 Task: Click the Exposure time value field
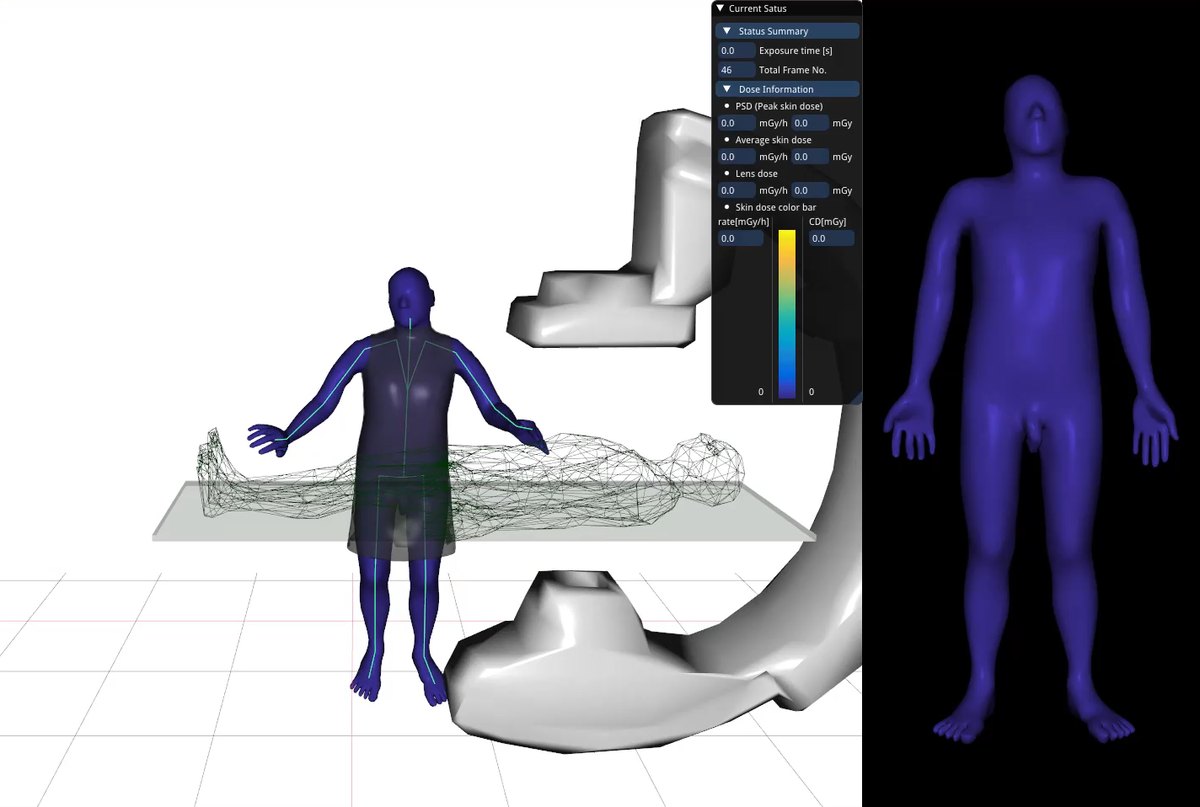737,50
